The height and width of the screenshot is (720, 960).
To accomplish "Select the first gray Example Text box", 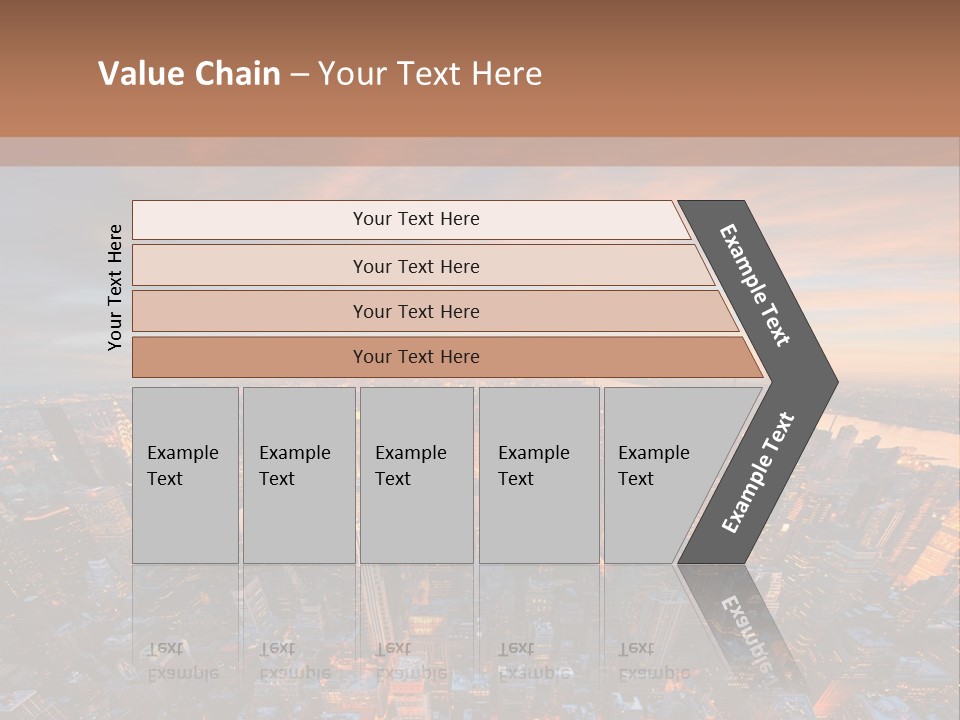I will [x=185, y=475].
